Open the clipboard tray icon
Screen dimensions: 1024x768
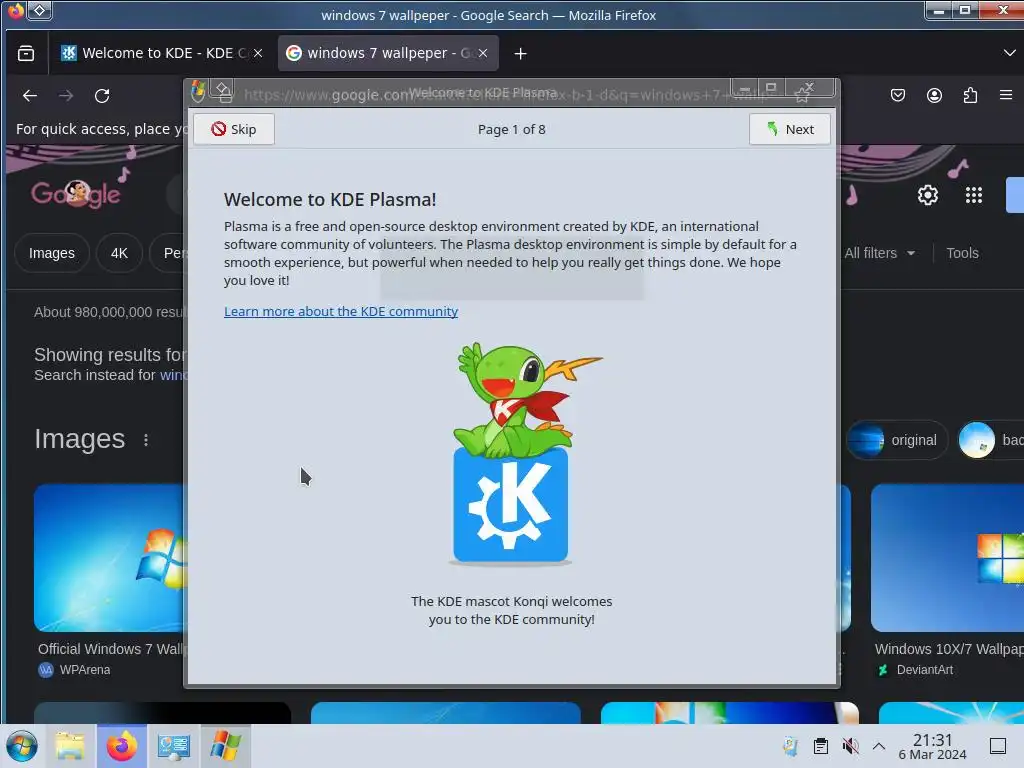pos(820,746)
